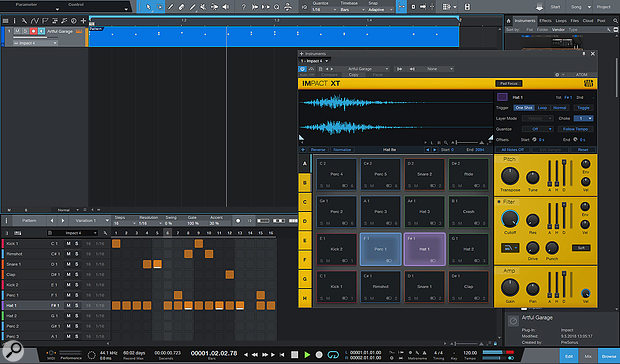
Task: Click the keyboard view icon in pattern editor
Action: pyautogui.click(x=18, y=233)
